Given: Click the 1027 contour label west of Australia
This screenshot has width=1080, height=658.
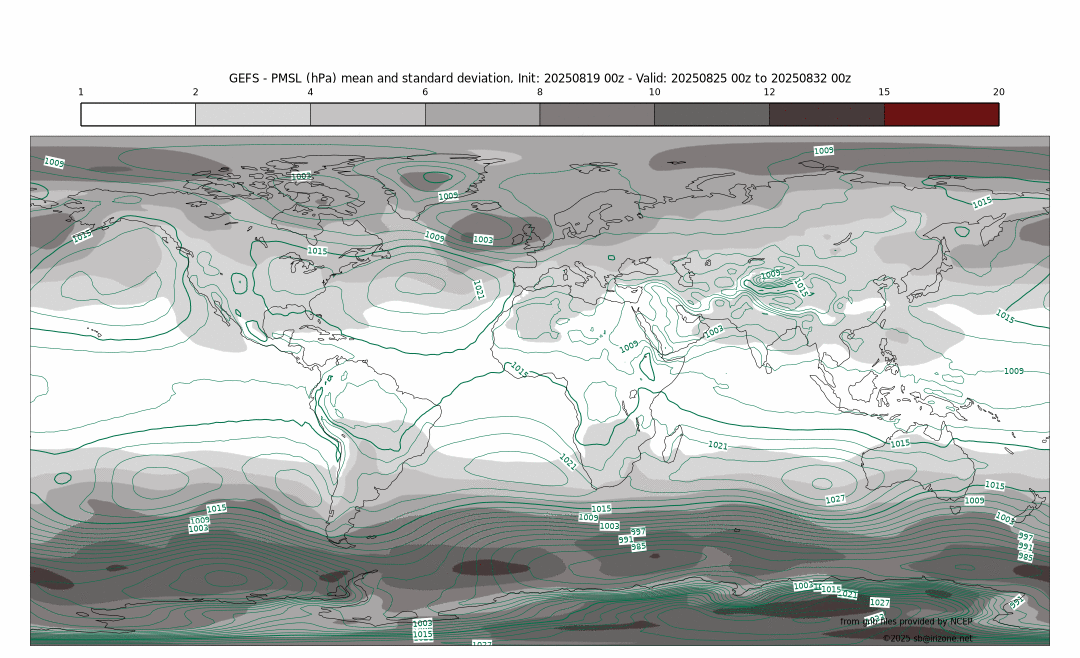Looking at the screenshot, I should pyautogui.click(x=835, y=499).
